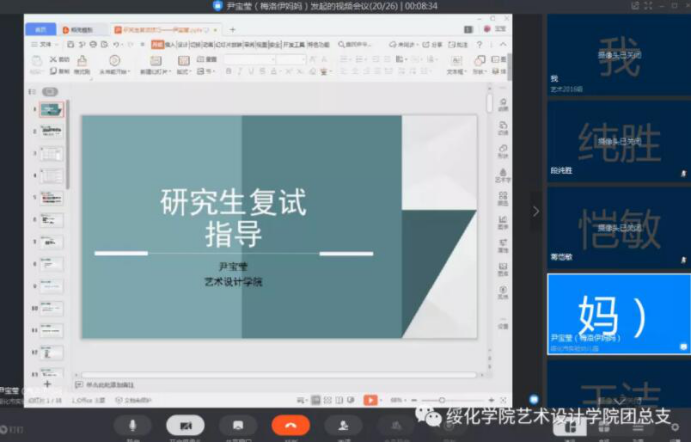The image size is (692, 442).
Task: Open a new document tab with plus
Action: click(x=232, y=30)
